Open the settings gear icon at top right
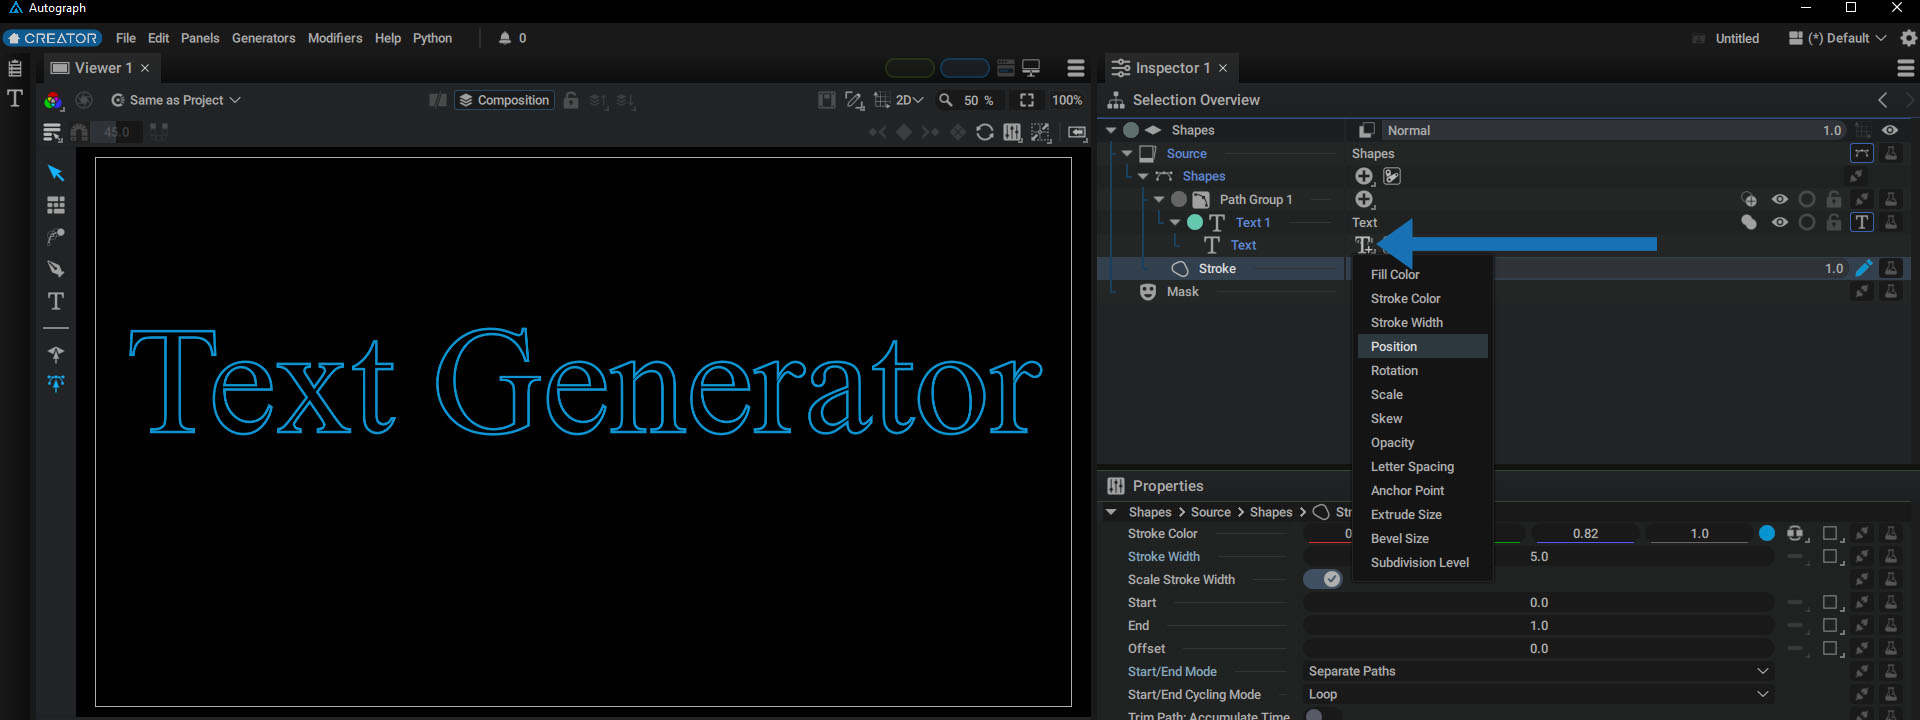The width and height of the screenshot is (1920, 720). click(x=1908, y=38)
